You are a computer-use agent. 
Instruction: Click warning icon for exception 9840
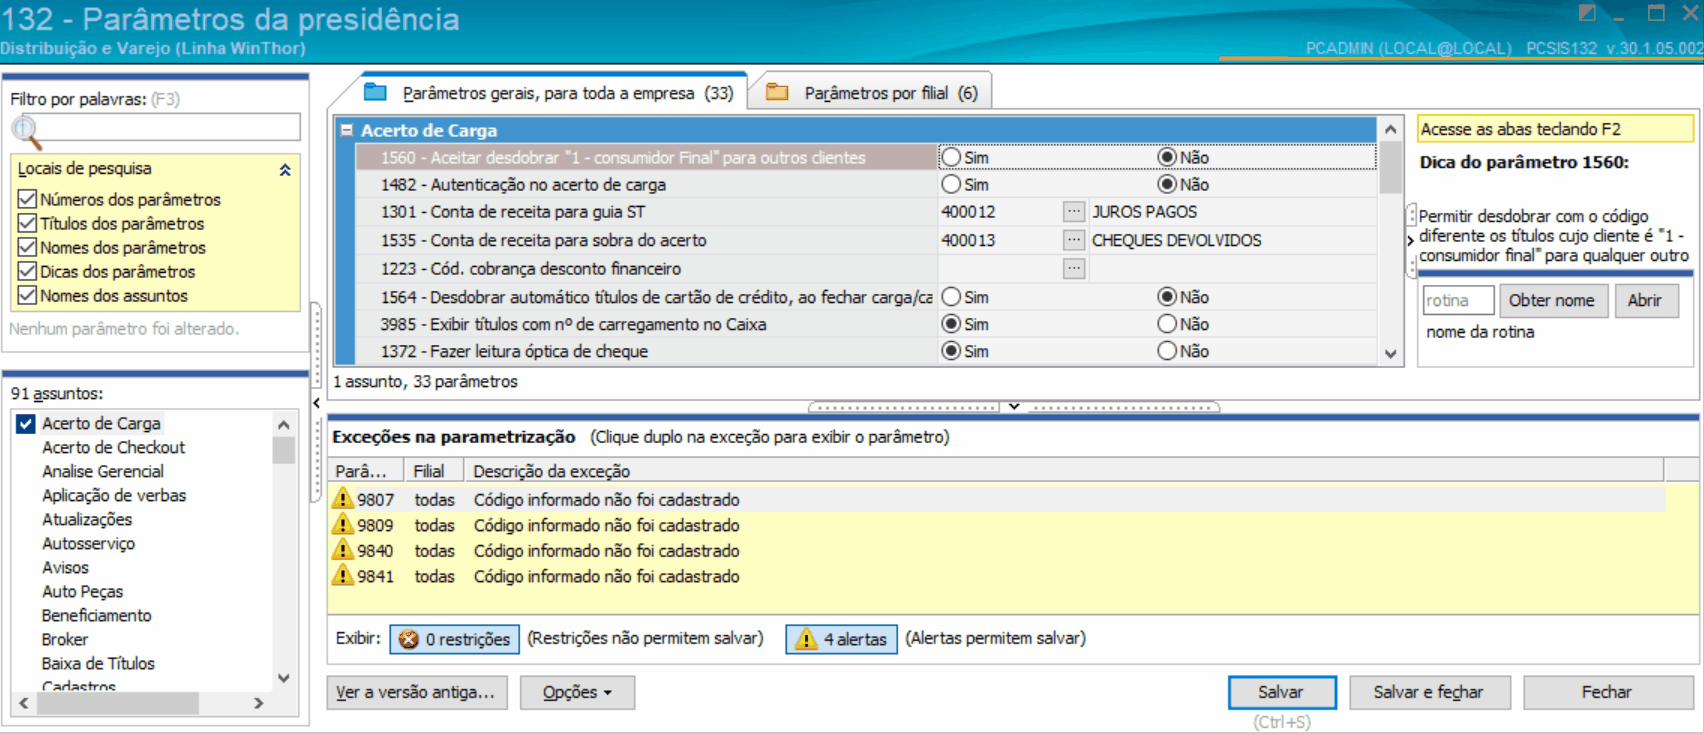pos(343,550)
